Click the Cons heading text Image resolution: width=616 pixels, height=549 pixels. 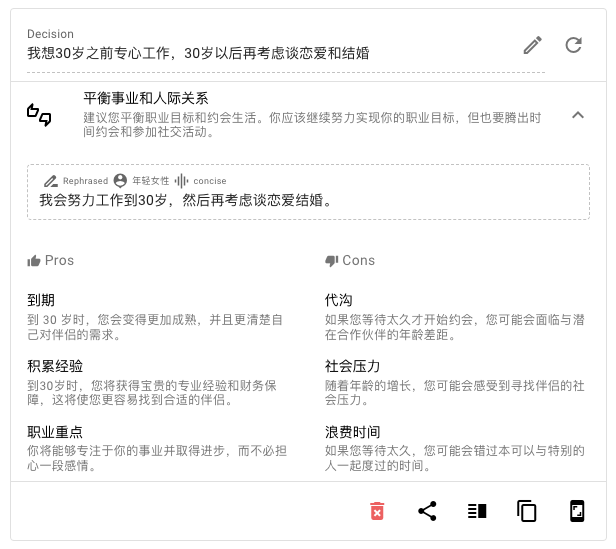click(358, 261)
